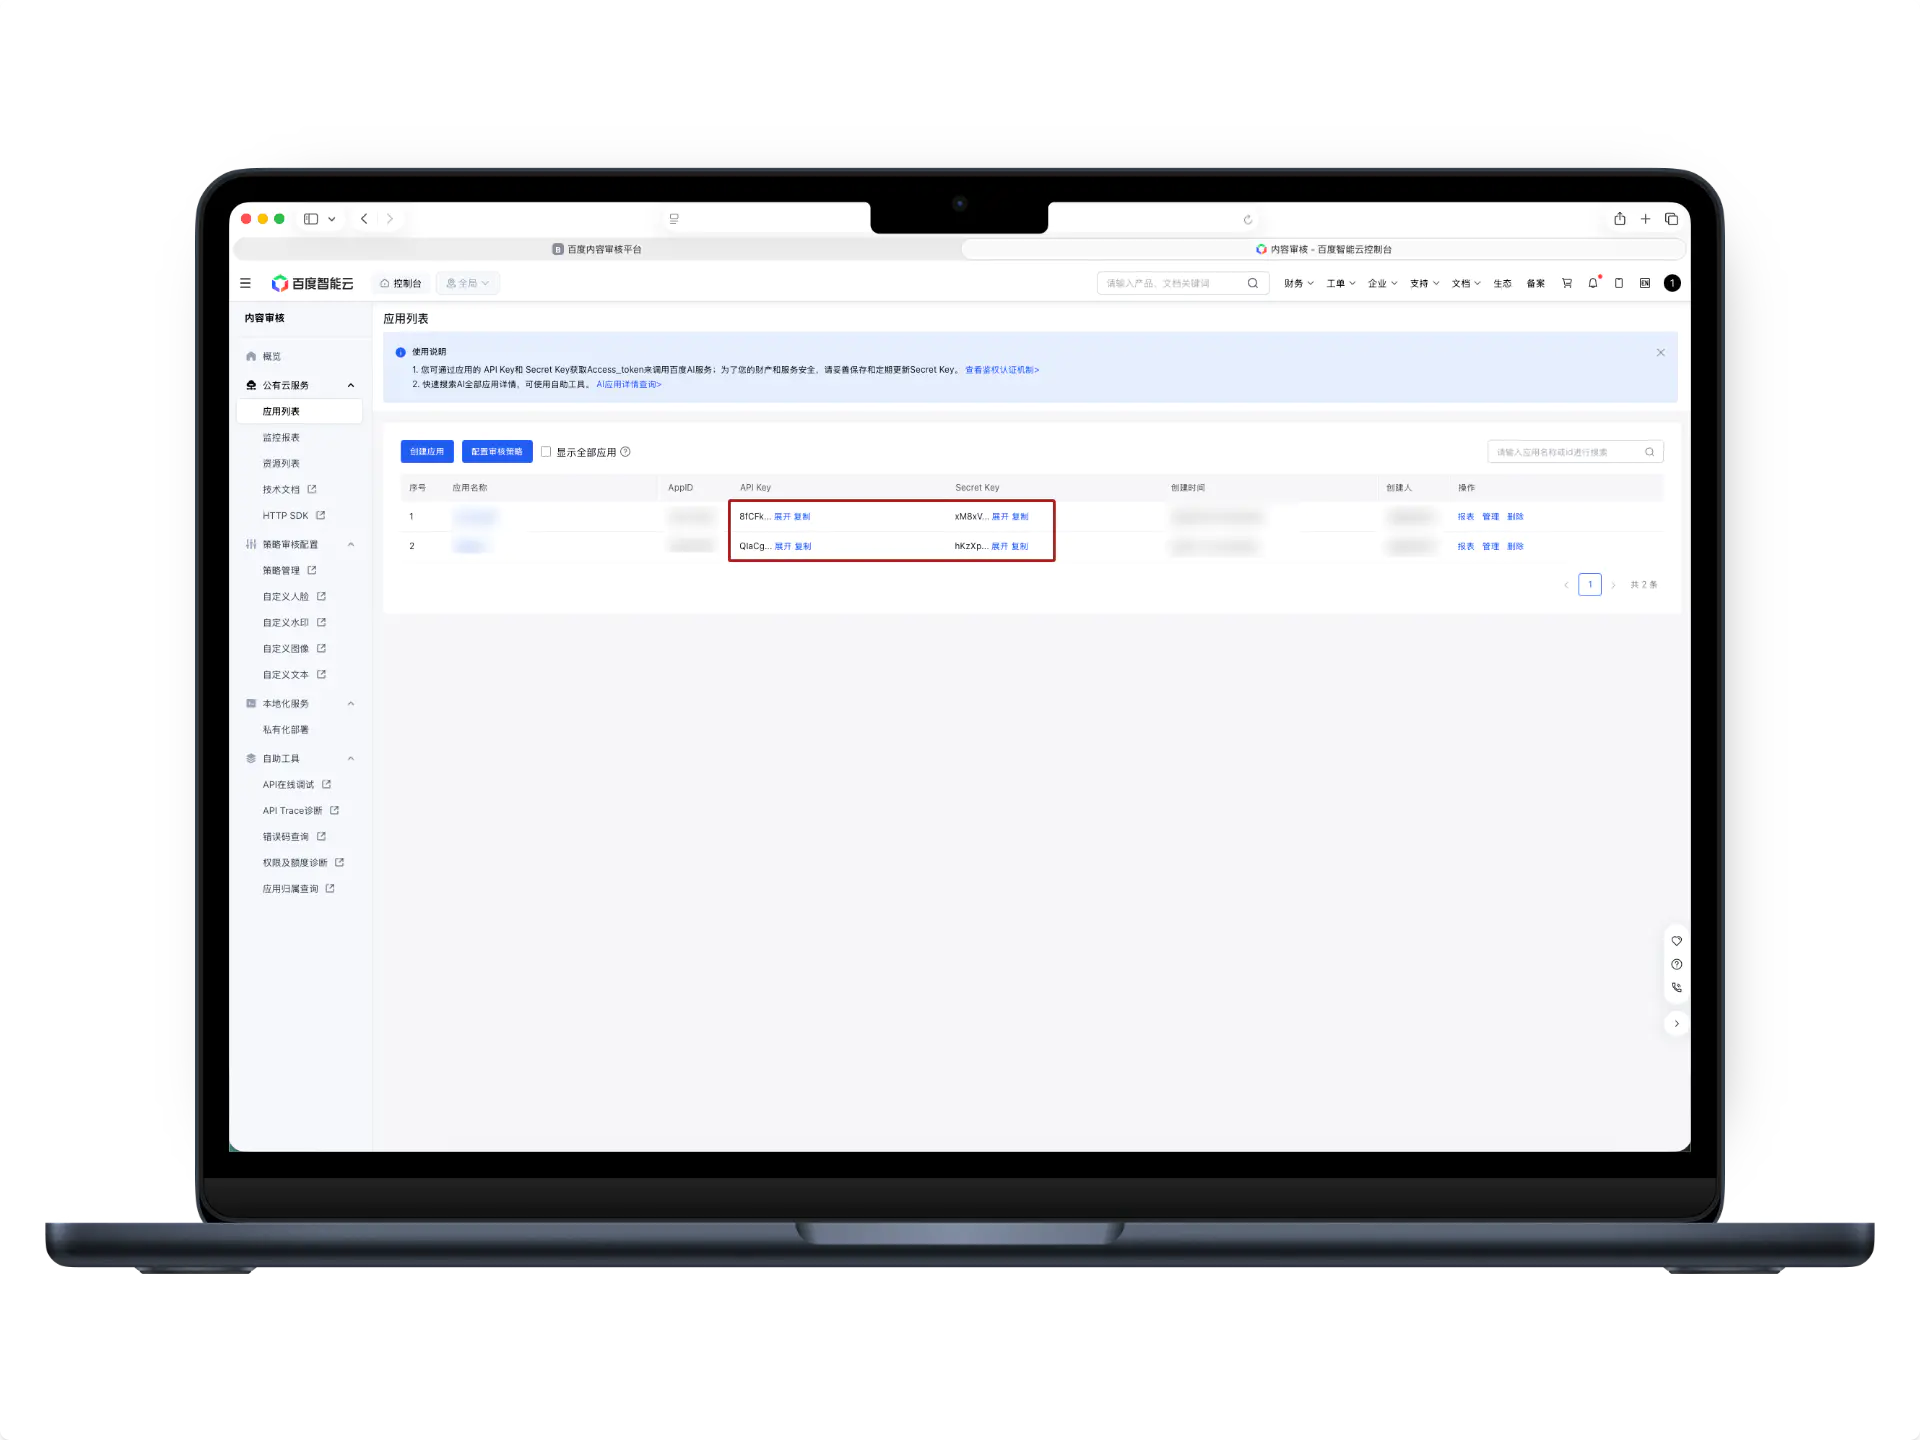This screenshot has width=1920, height=1440.
Task: Open 生态 in the top navigation
Action: pyautogui.click(x=1502, y=283)
